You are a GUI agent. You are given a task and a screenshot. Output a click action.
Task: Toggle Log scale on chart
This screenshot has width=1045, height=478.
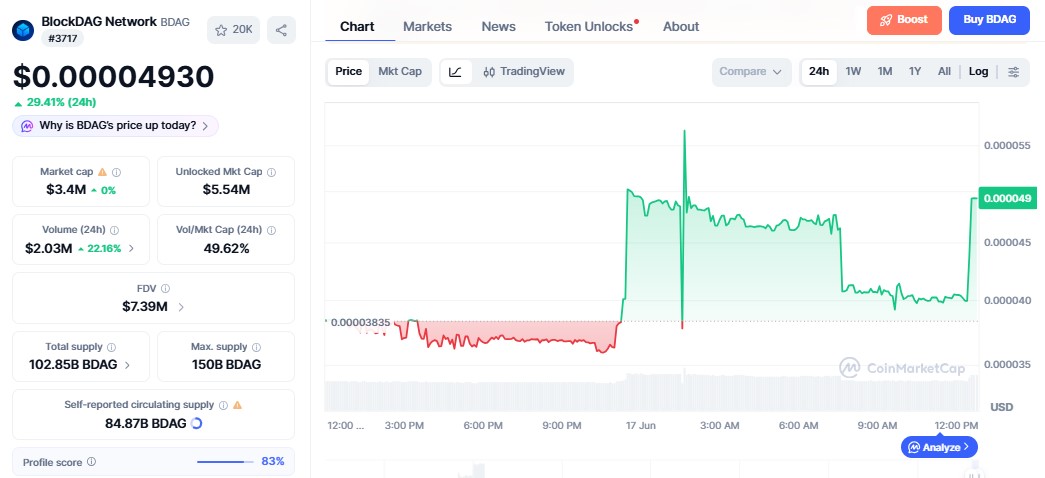978,71
